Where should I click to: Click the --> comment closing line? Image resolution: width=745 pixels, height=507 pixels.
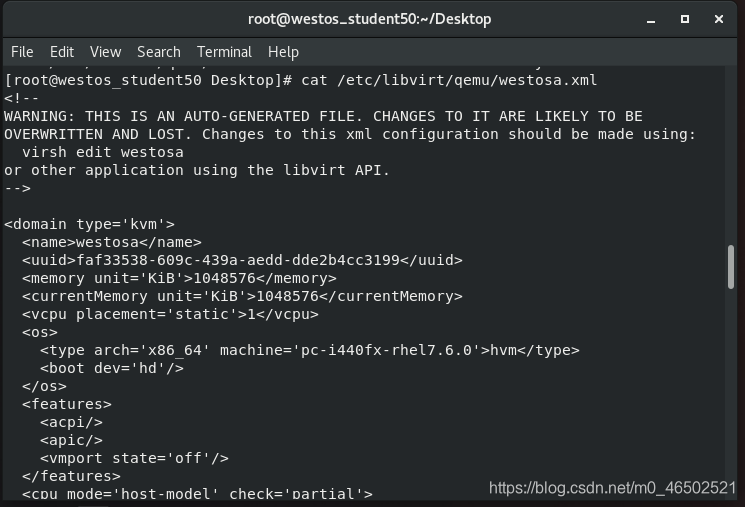coord(17,188)
